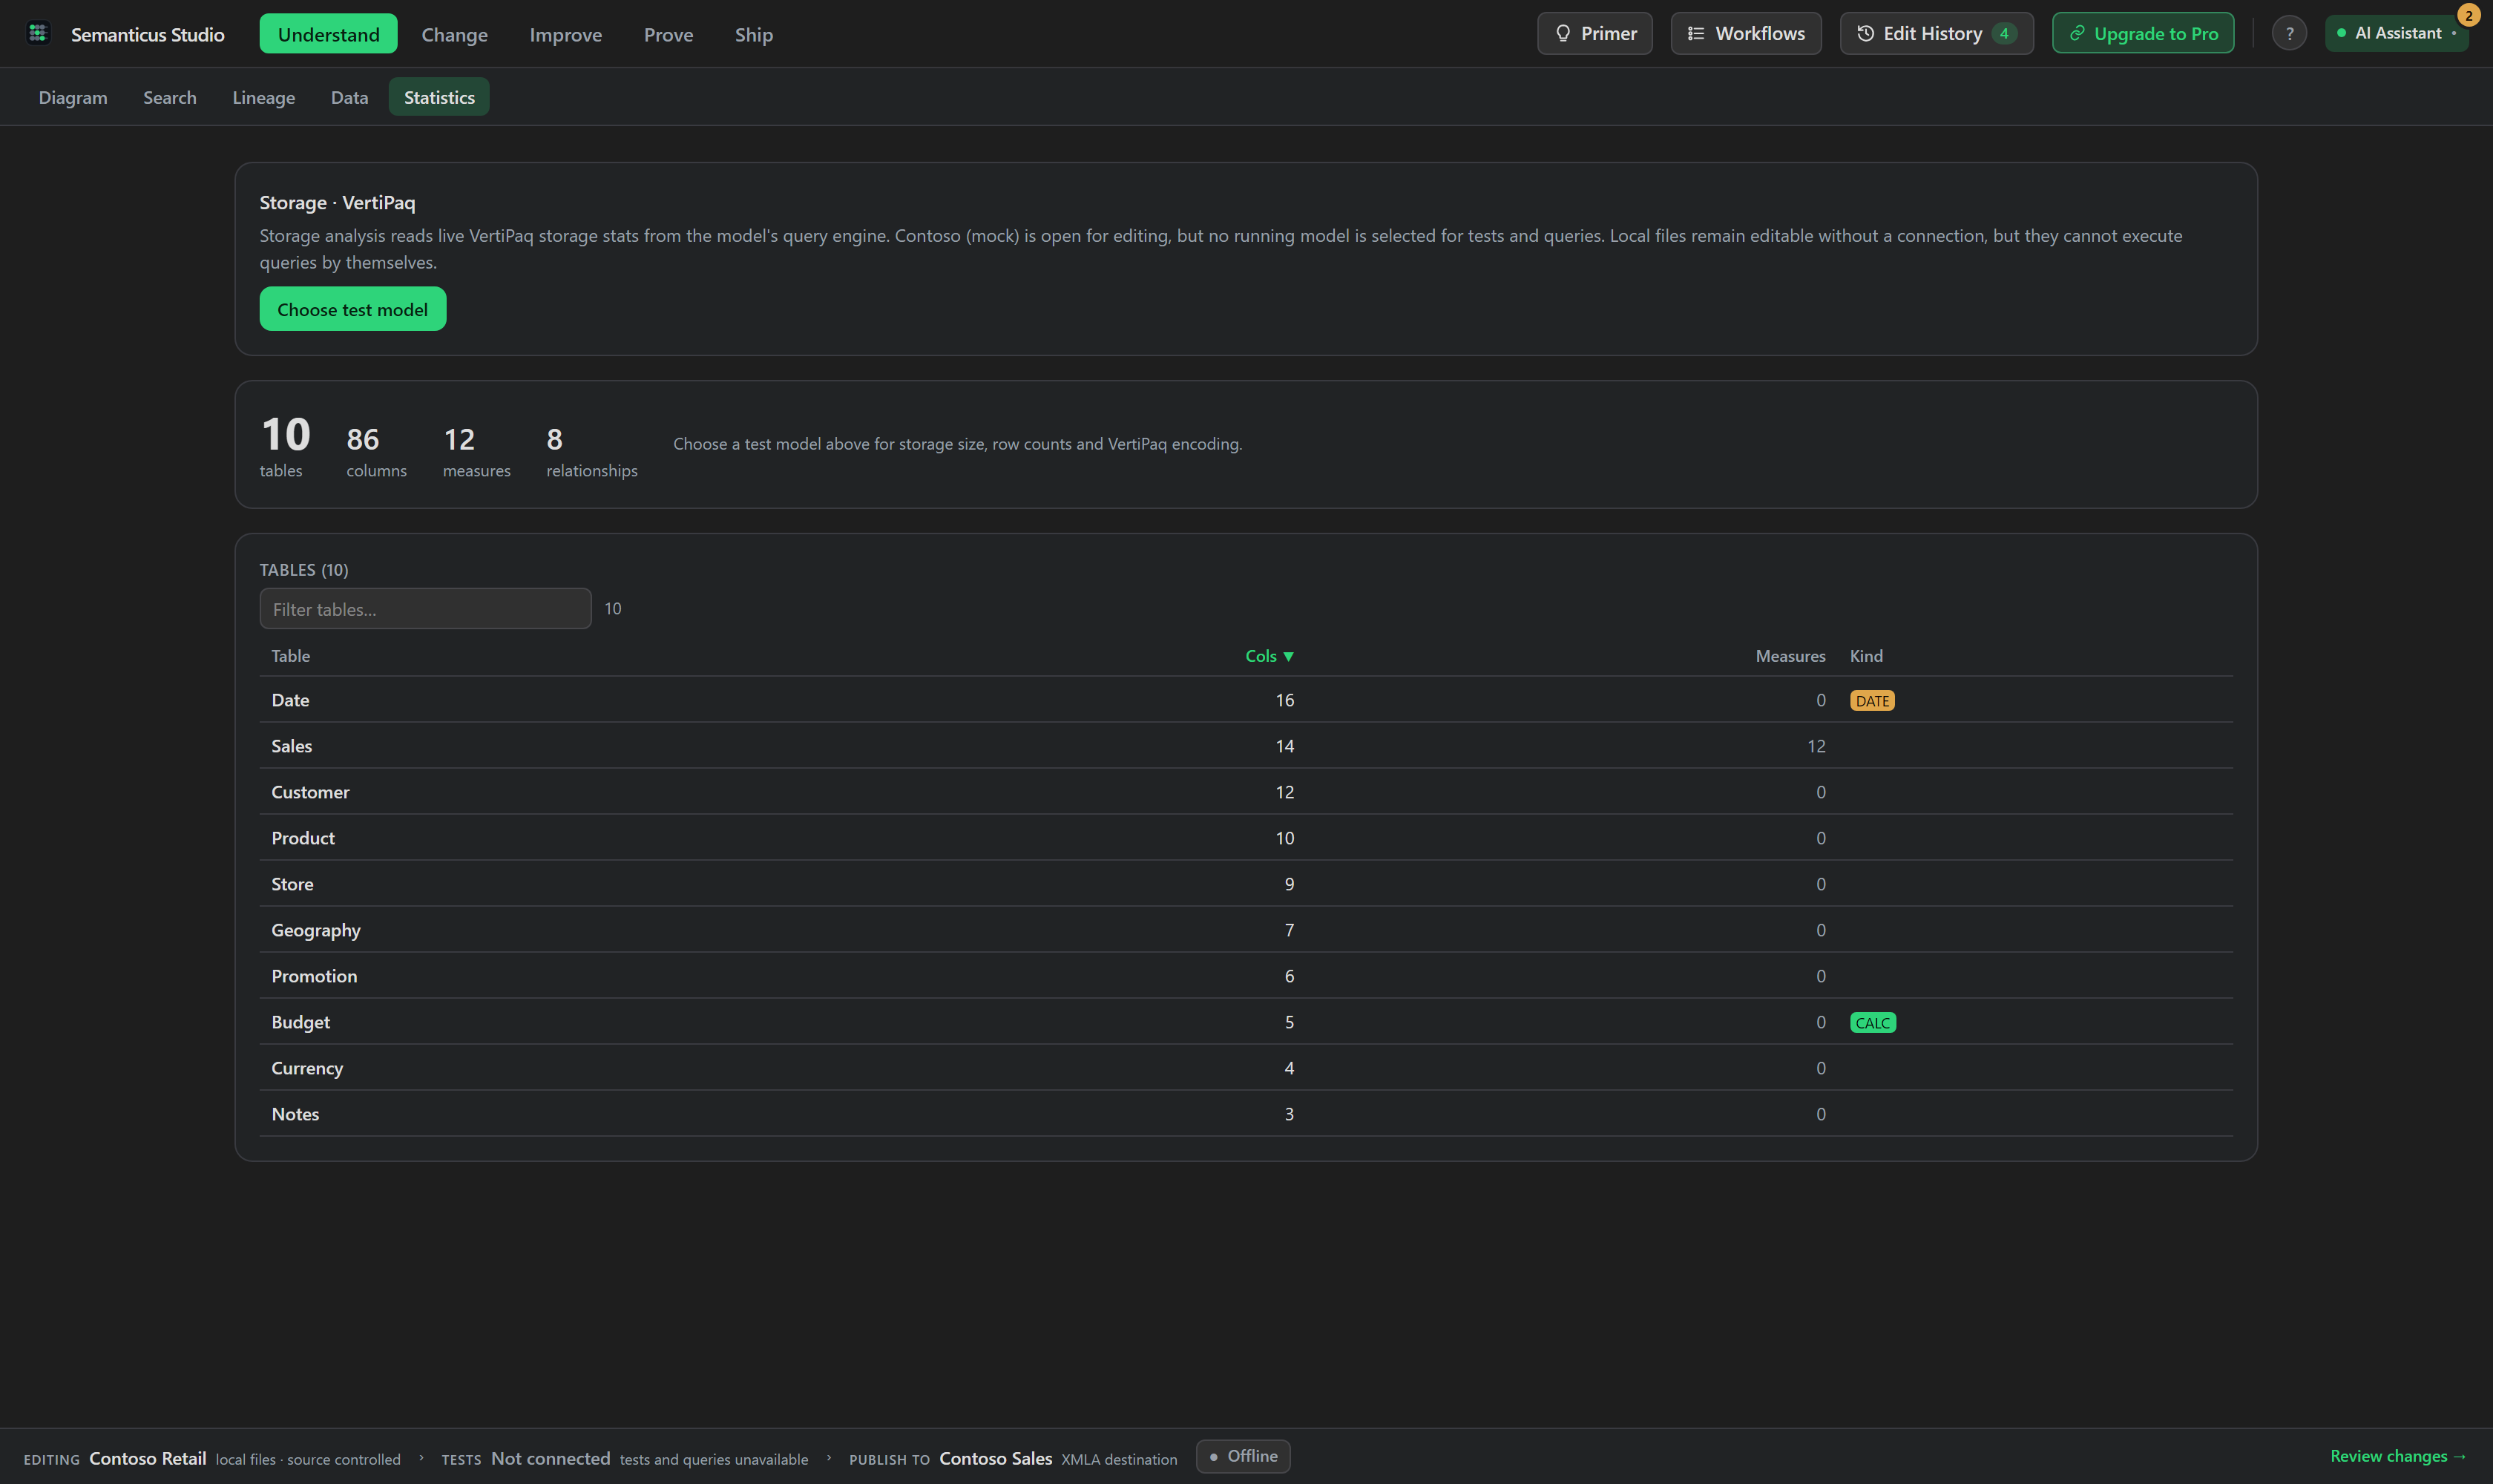Switch to the Data tab
The width and height of the screenshot is (2493, 1484).
[349, 97]
